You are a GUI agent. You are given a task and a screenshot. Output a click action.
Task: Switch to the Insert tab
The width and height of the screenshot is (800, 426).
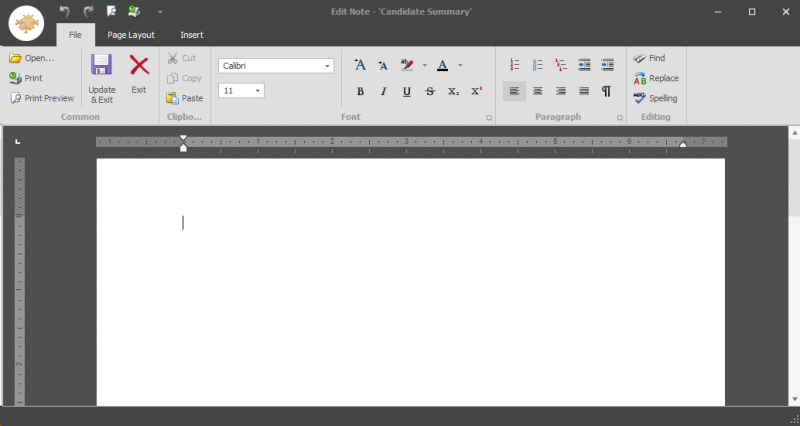(x=191, y=35)
